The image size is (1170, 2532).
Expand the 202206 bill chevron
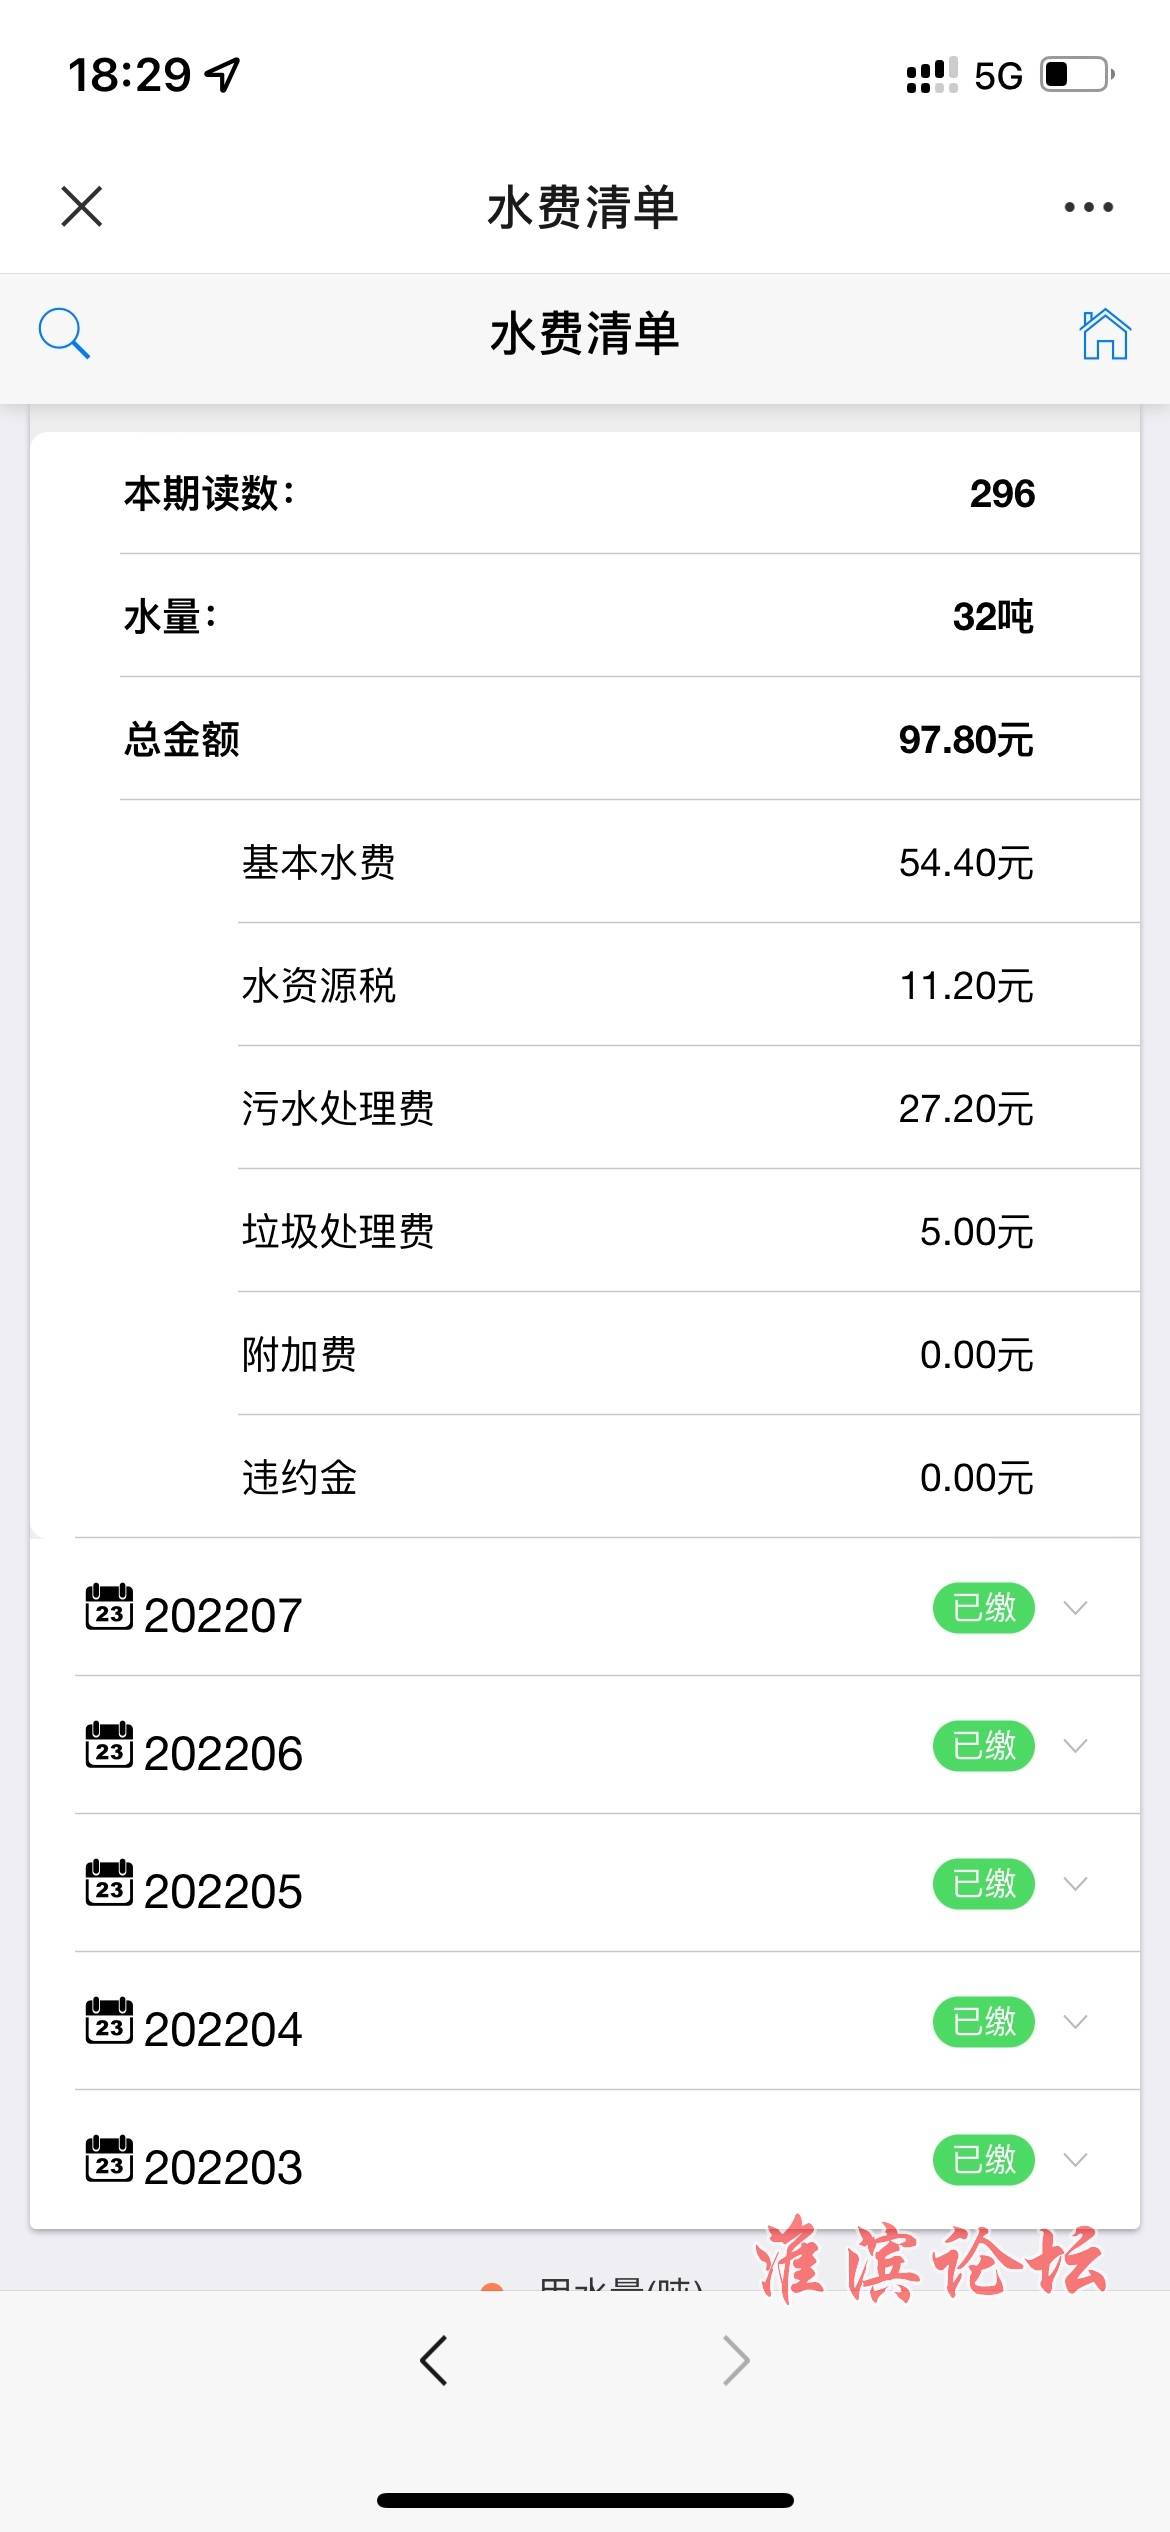1075,1746
